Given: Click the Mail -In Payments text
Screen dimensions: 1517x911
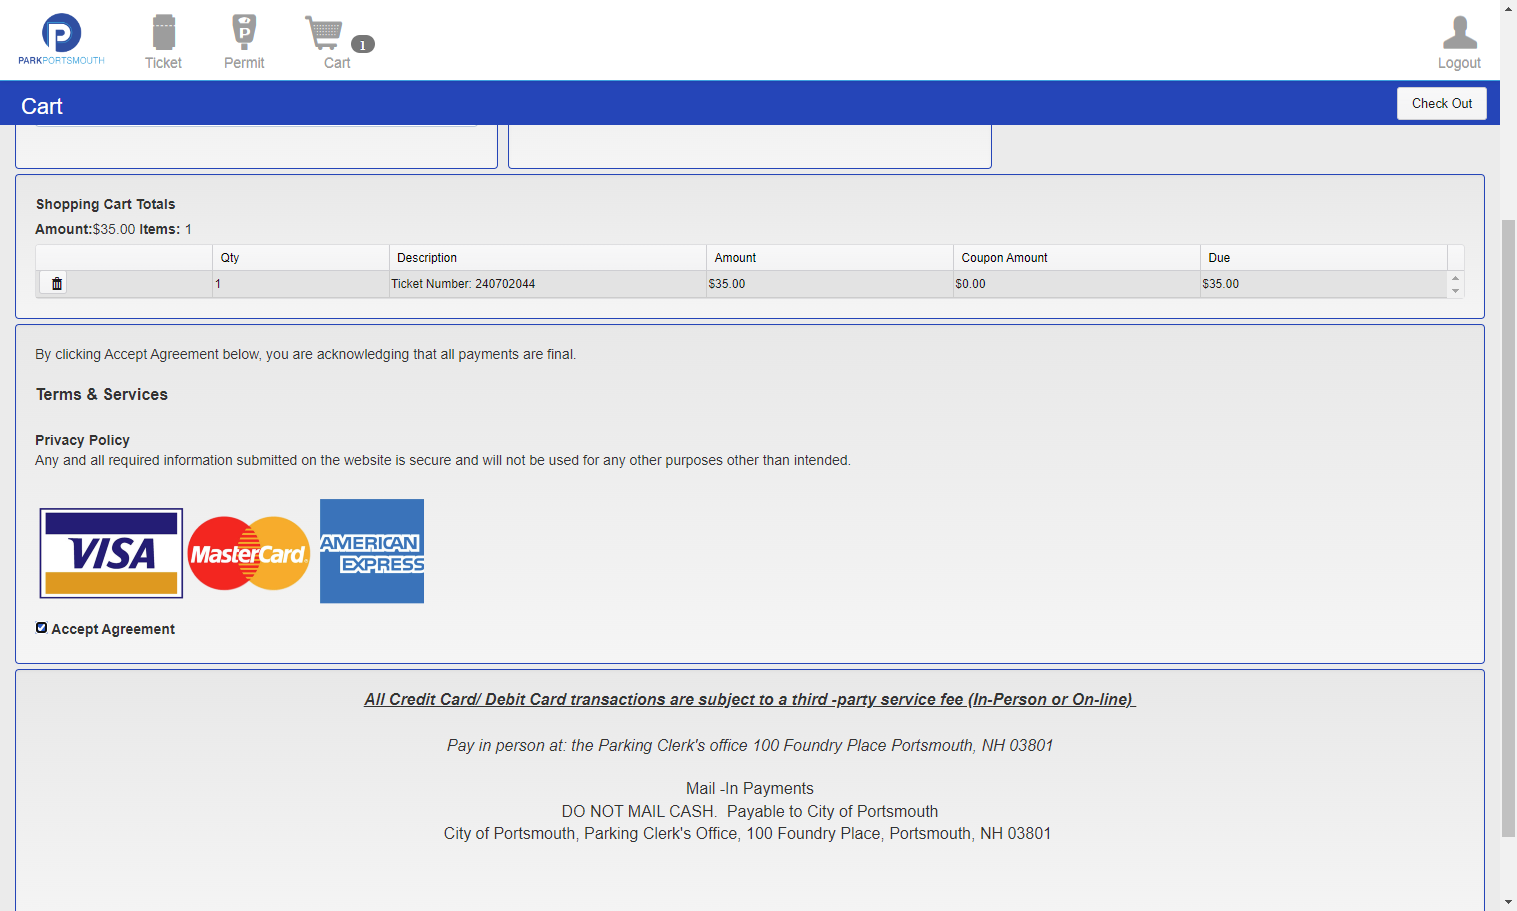Looking at the screenshot, I should coord(750,788).
